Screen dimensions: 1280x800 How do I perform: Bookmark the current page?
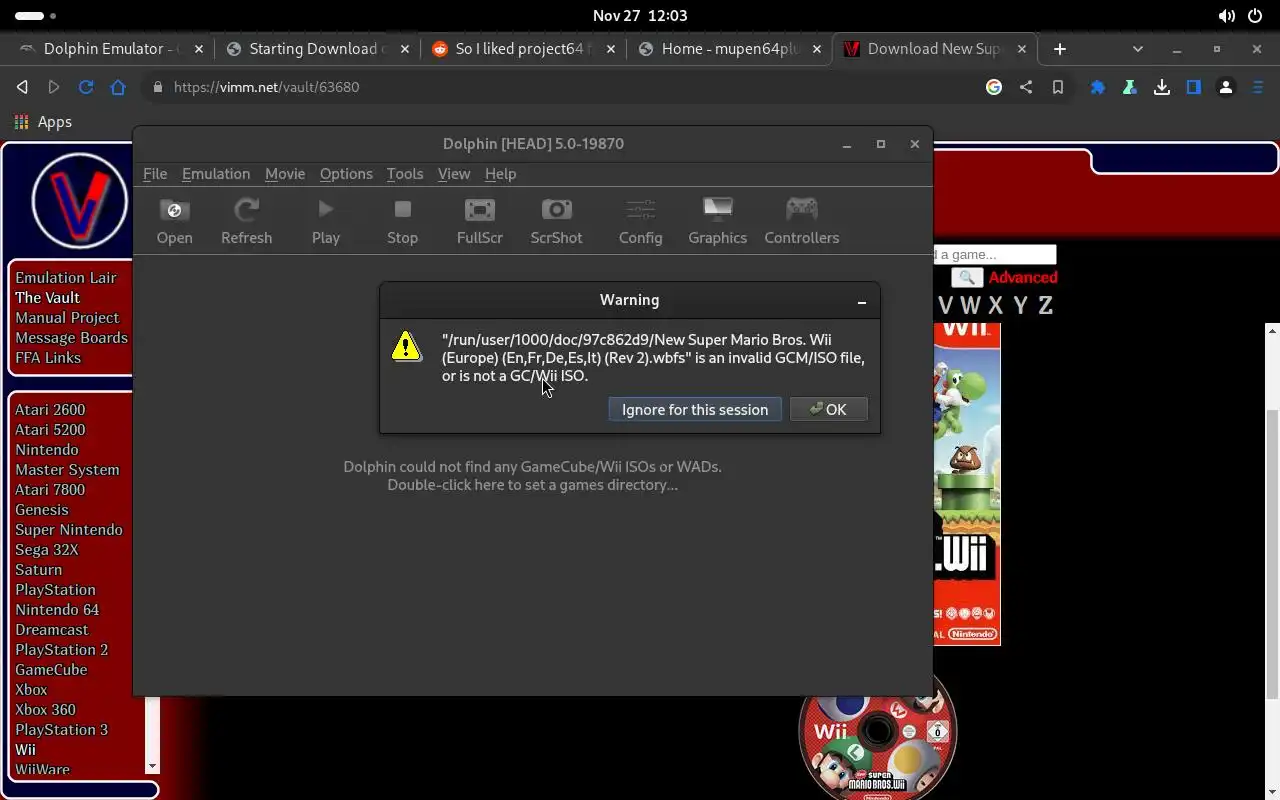tap(1058, 87)
